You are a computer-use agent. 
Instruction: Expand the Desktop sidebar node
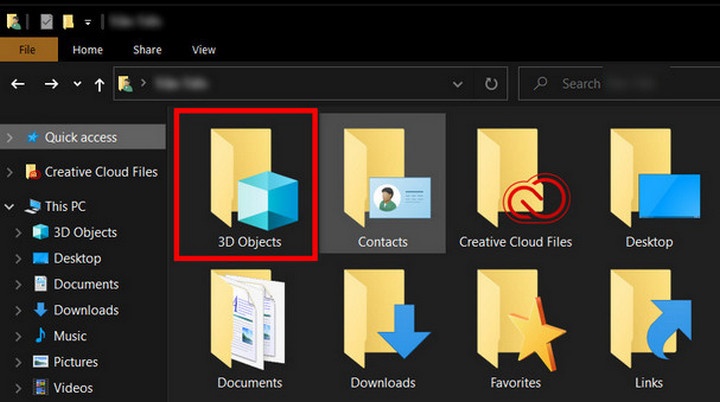[18, 259]
